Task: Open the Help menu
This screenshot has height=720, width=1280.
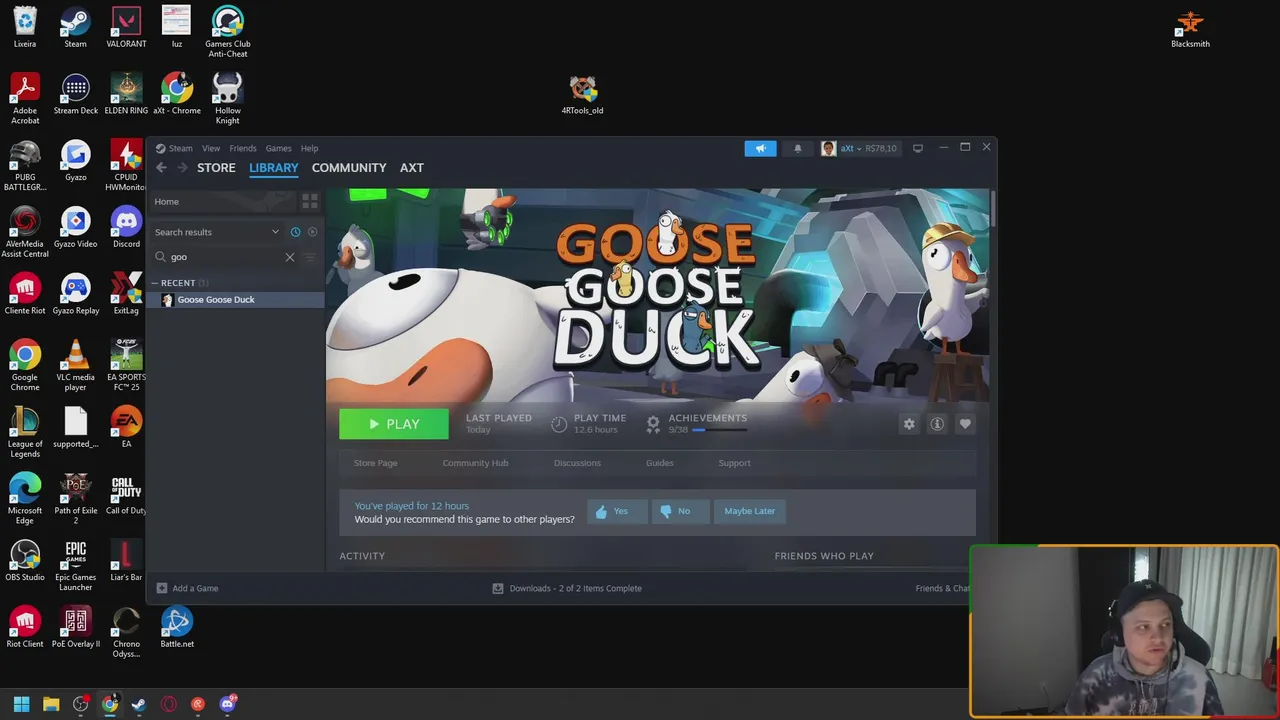Action: pos(309,148)
